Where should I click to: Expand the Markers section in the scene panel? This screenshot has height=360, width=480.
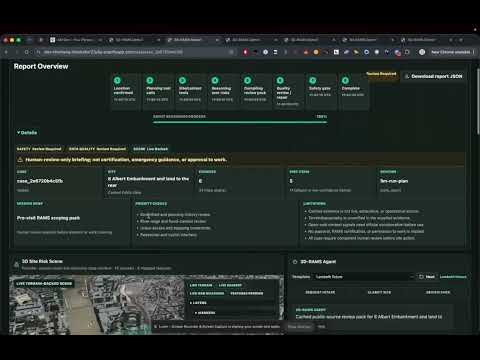205,313
